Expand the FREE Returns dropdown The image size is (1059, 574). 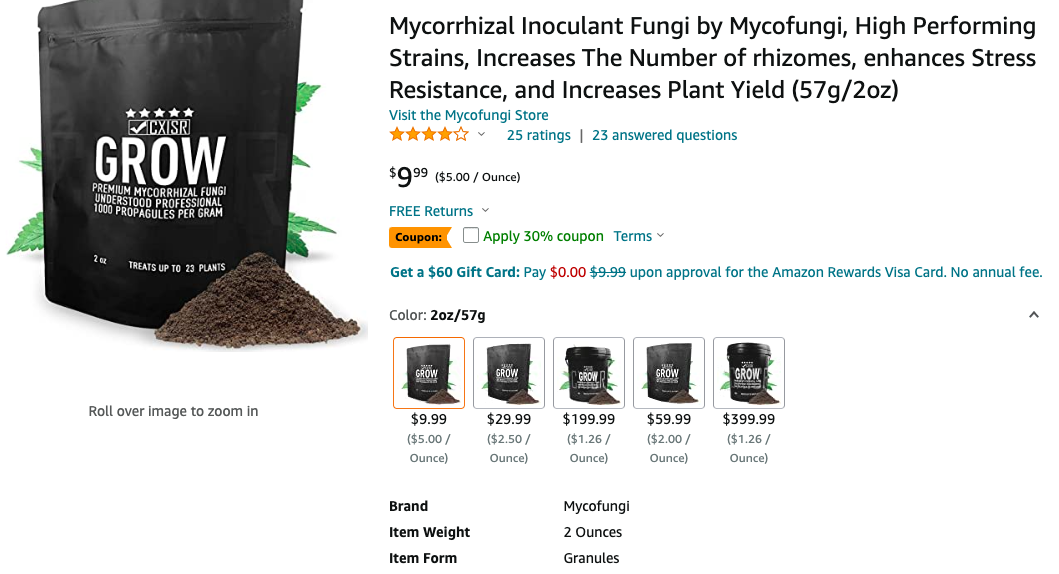[486, 211]
